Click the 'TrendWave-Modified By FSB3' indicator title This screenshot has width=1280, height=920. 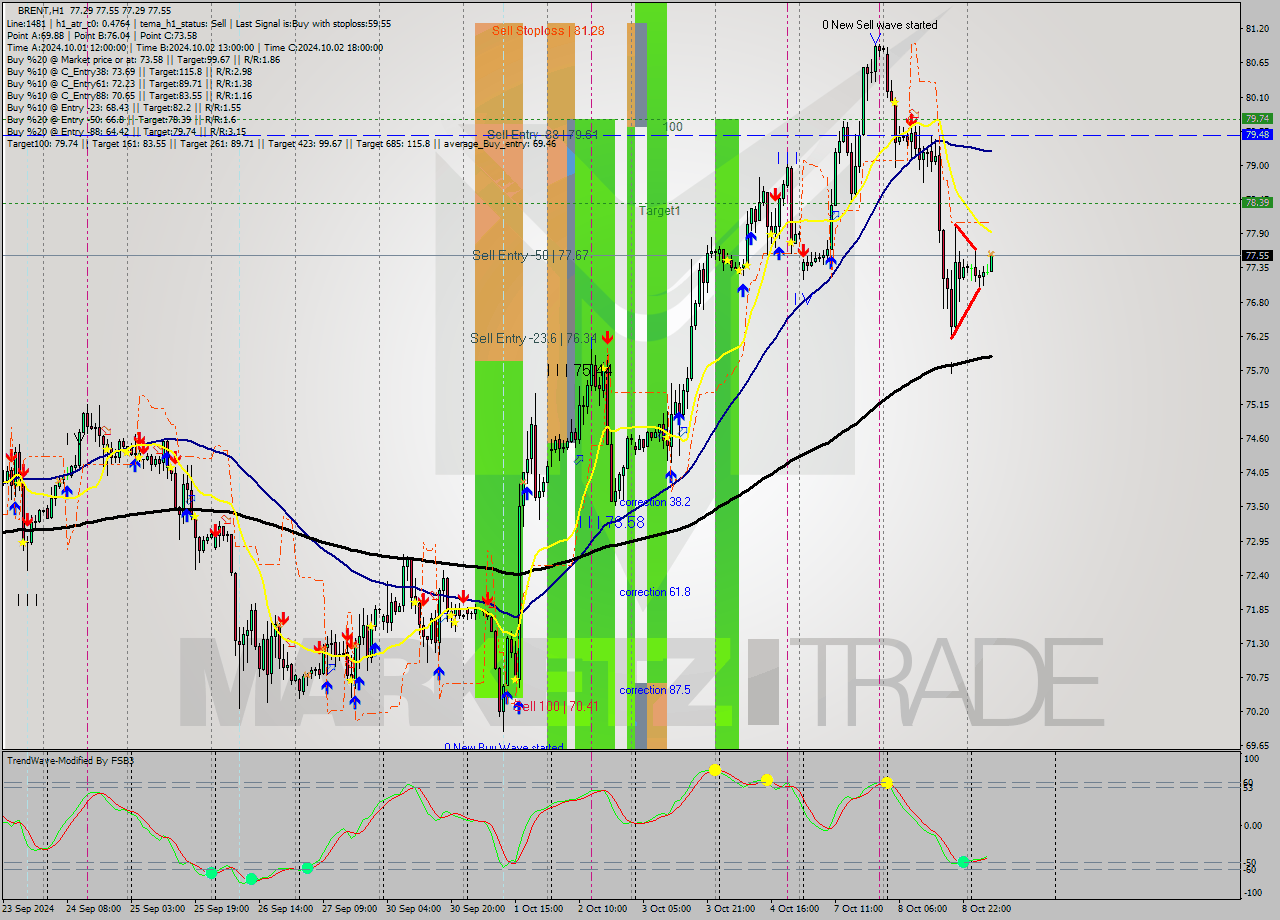coord(70,761)
